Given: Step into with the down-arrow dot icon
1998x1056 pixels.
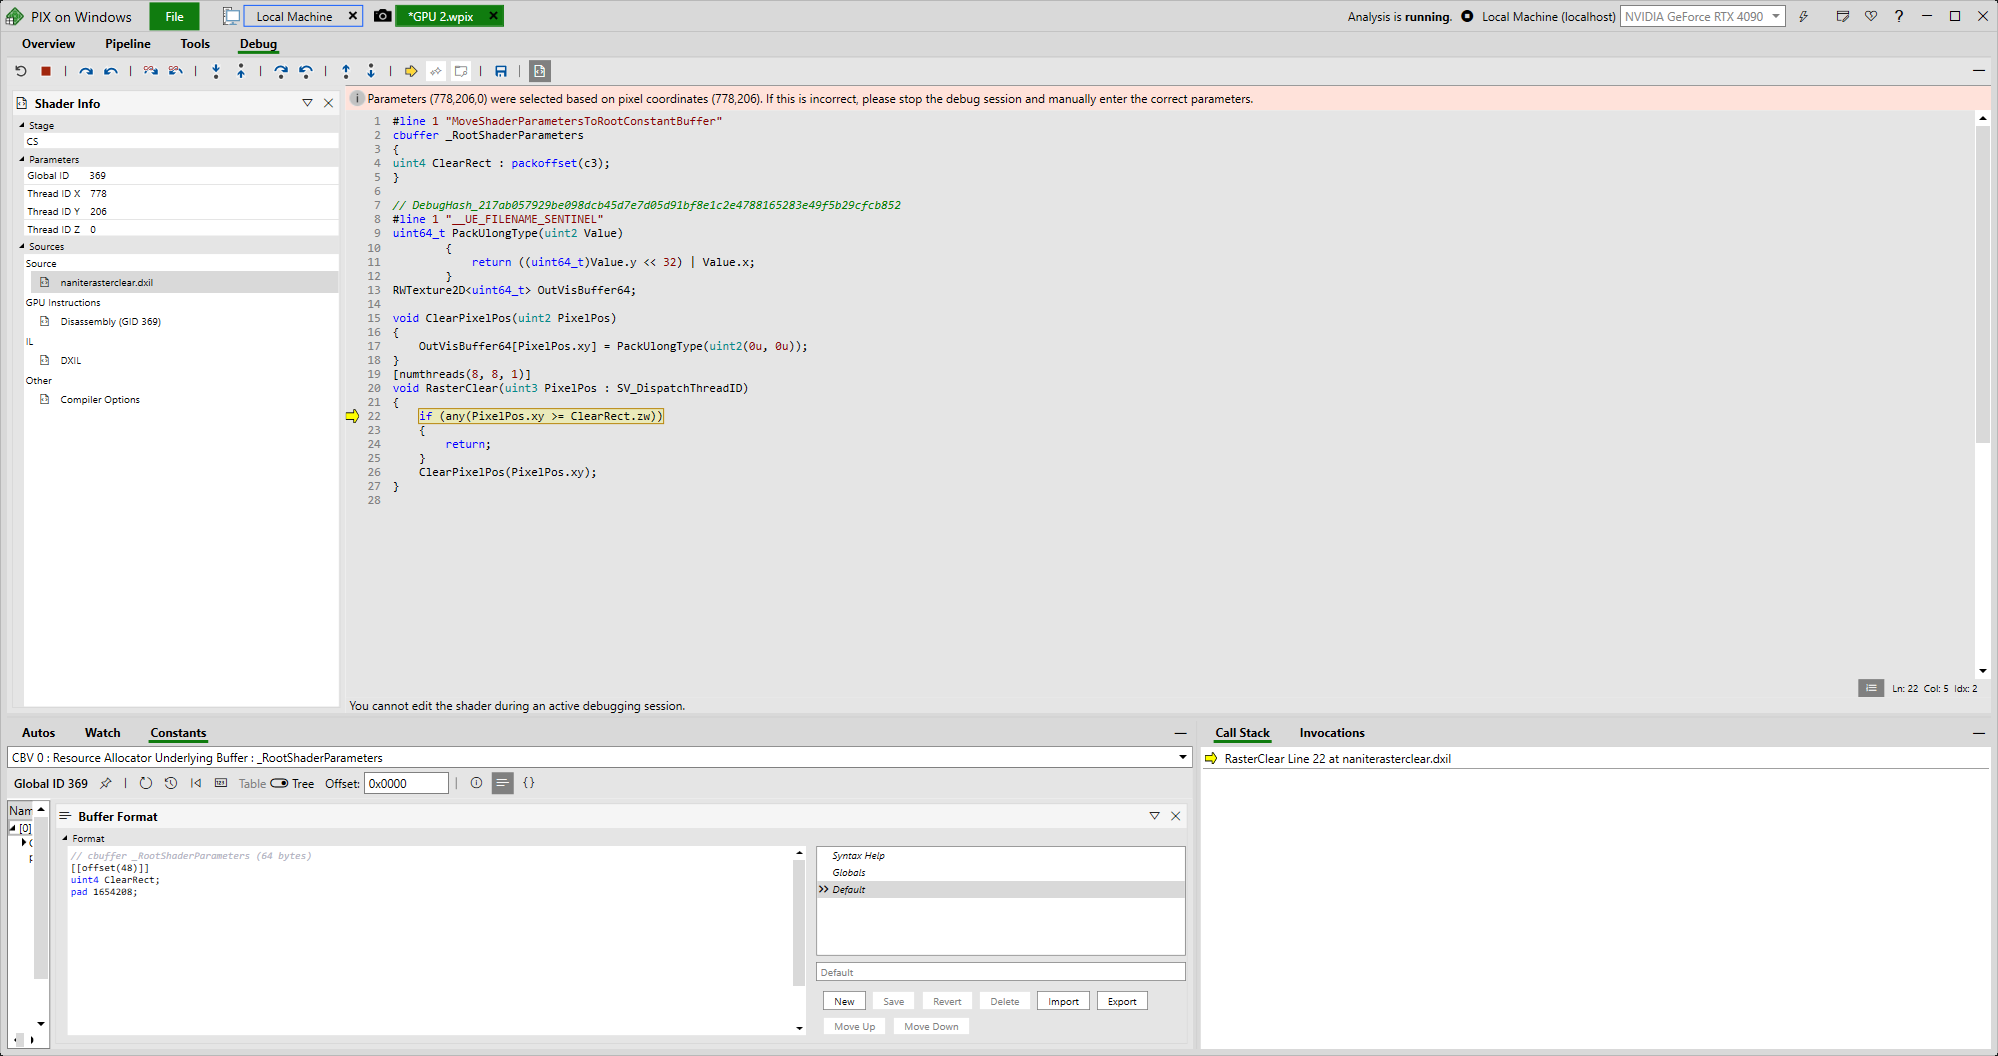Looking at the screenshot, I should click(216, 71).
